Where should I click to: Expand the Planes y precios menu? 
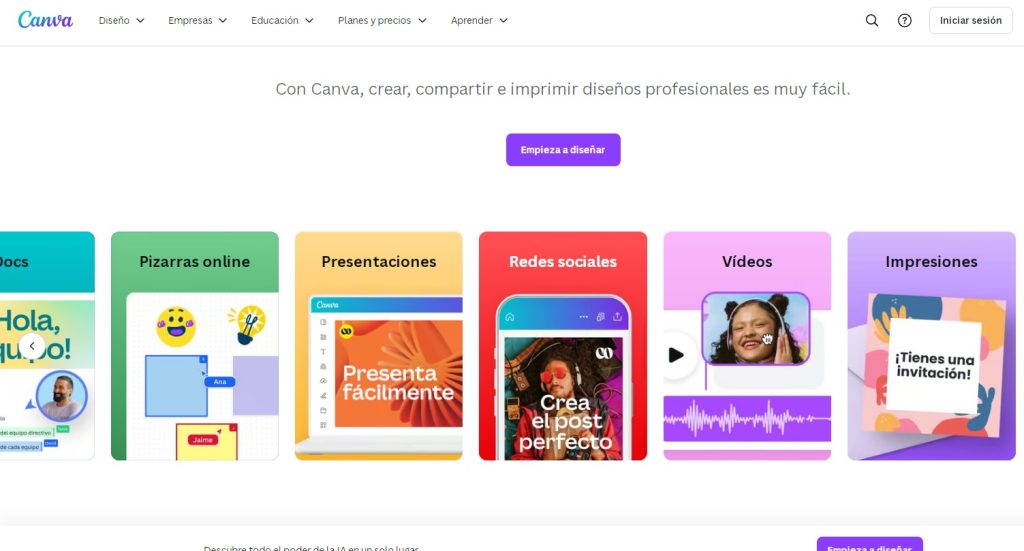[x=382, y=20]
